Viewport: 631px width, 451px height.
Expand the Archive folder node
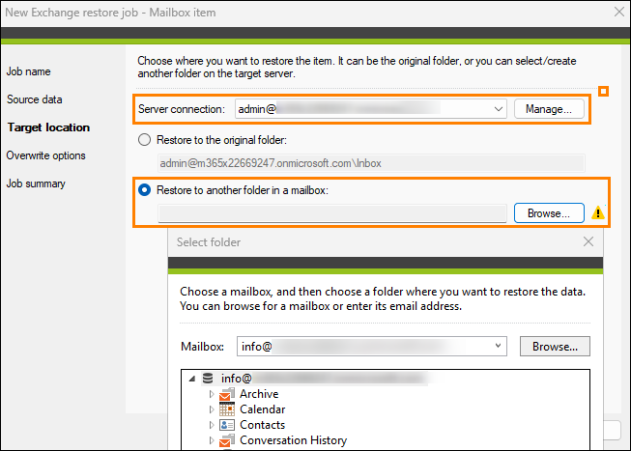coord(211,394)
